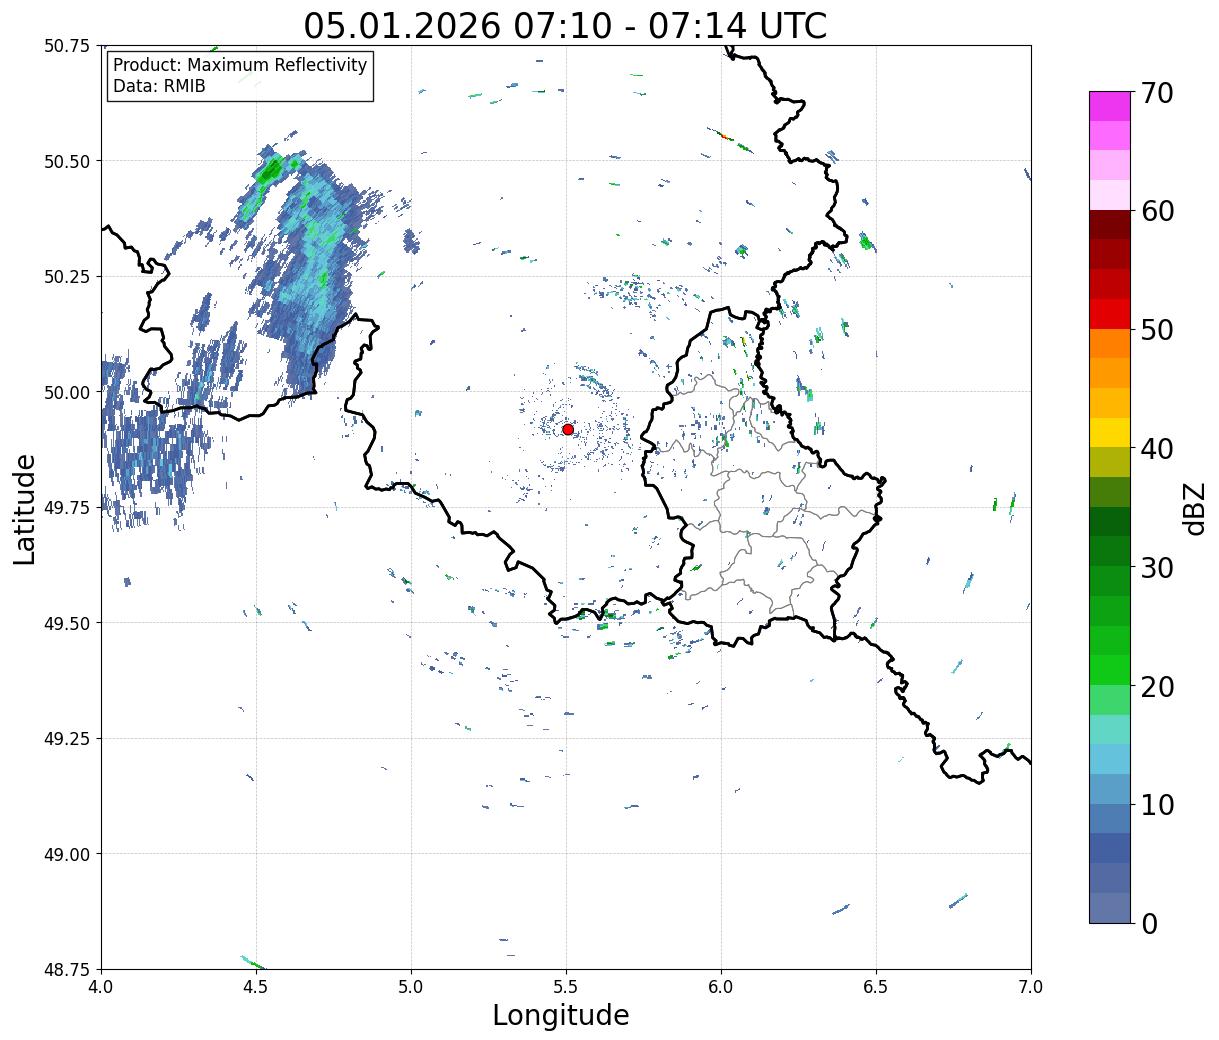Click the dBZ colorbar label
1219x1040 pixels.
tap(1194, 507)
